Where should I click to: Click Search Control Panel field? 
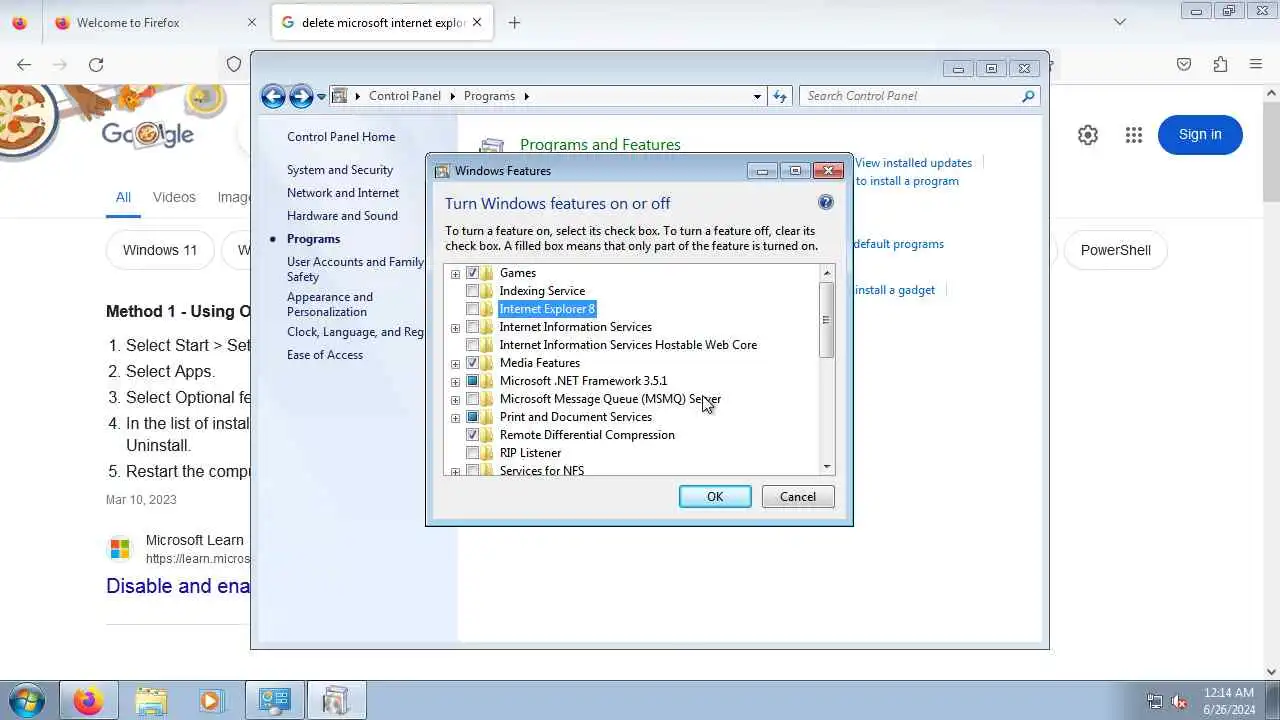(910, 96)
